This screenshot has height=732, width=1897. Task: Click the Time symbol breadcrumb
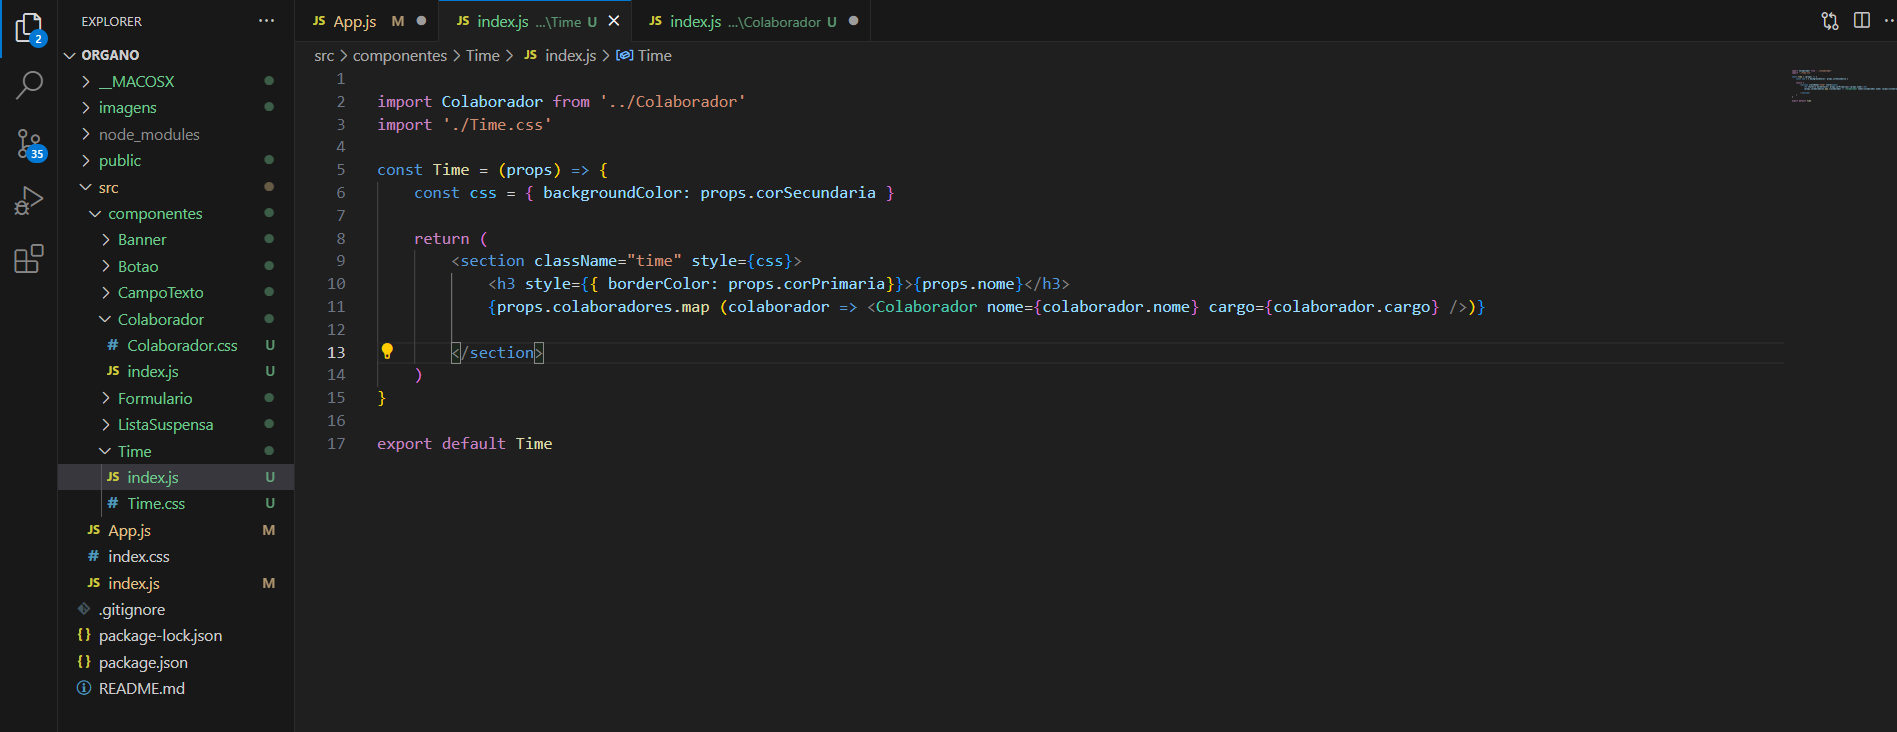click(644, 56)
